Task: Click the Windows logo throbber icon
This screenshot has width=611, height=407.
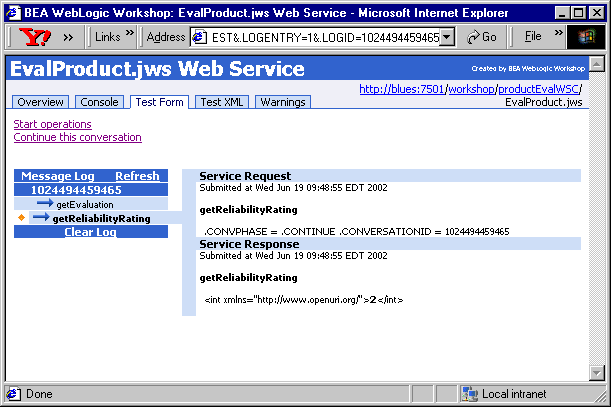Action: tap(586, 37)
